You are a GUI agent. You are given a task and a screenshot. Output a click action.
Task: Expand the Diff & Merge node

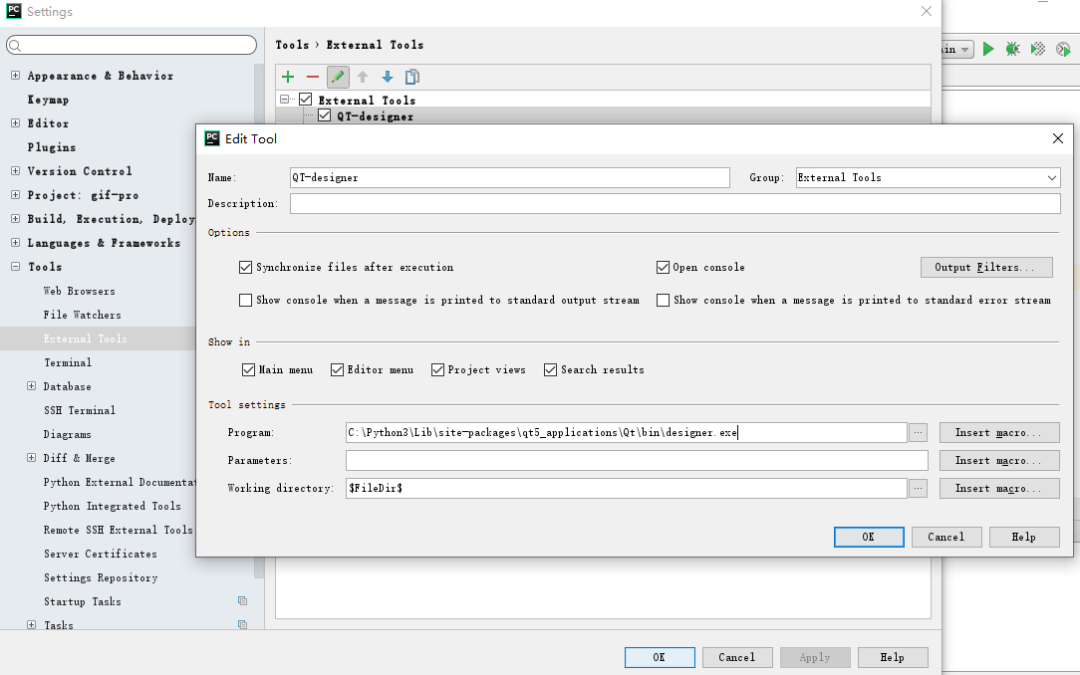[x=31, y=457]
